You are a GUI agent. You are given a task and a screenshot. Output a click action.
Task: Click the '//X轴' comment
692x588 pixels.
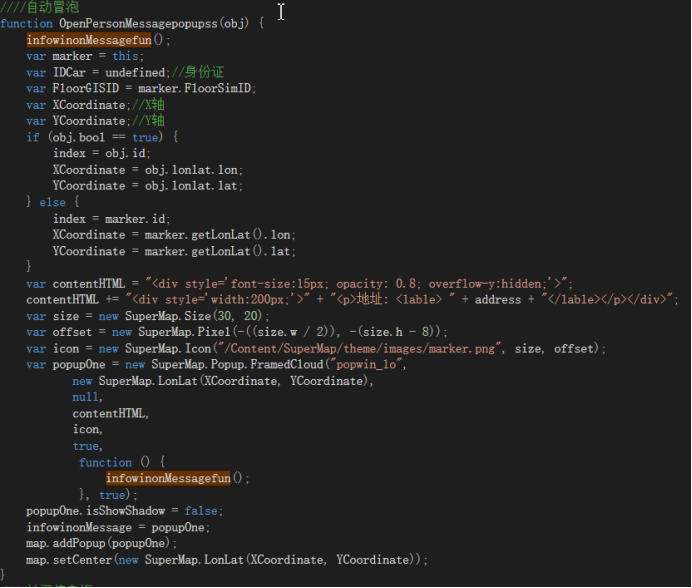tap(148, 105)
